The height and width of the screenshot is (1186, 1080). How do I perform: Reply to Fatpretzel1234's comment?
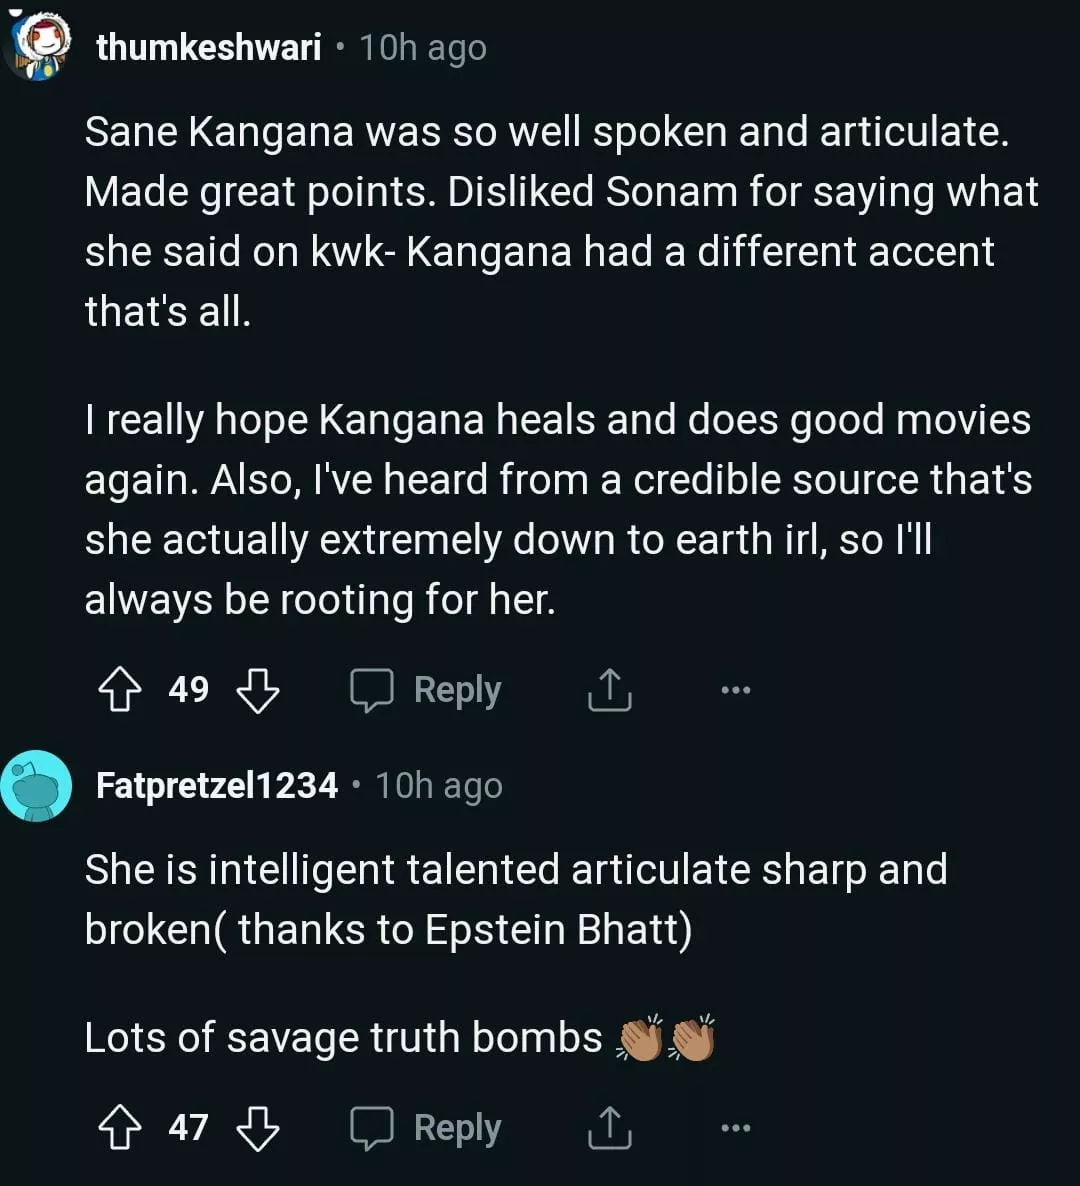(426, 1128)
